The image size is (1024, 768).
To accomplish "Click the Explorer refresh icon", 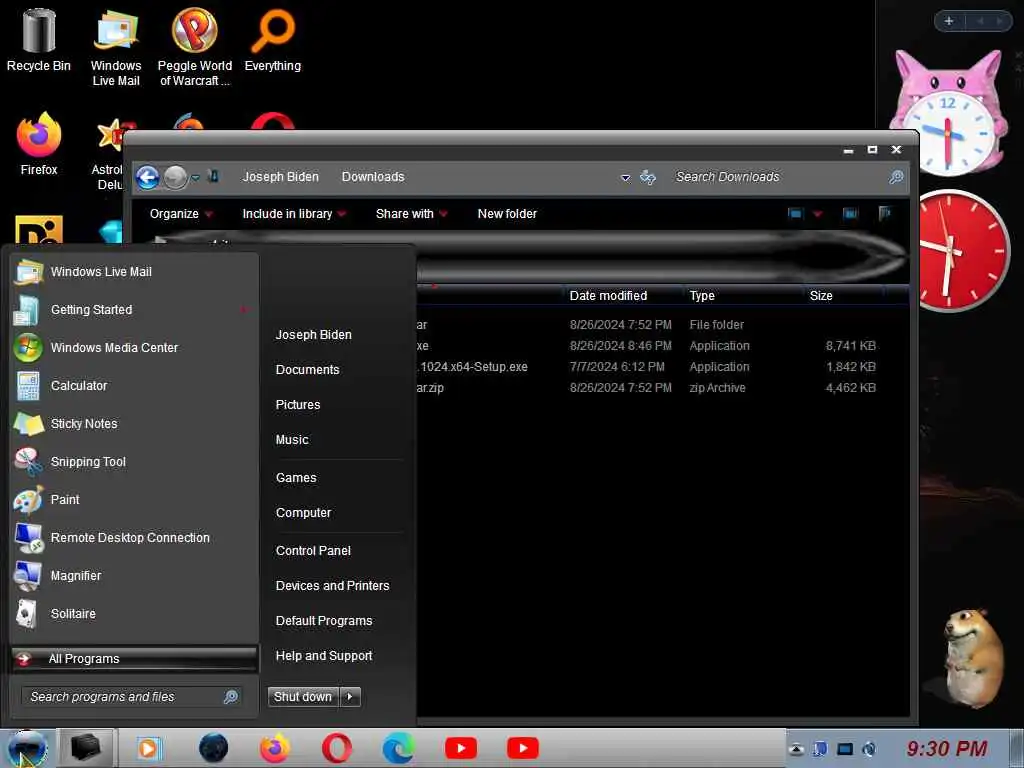I will pos(648,177).
